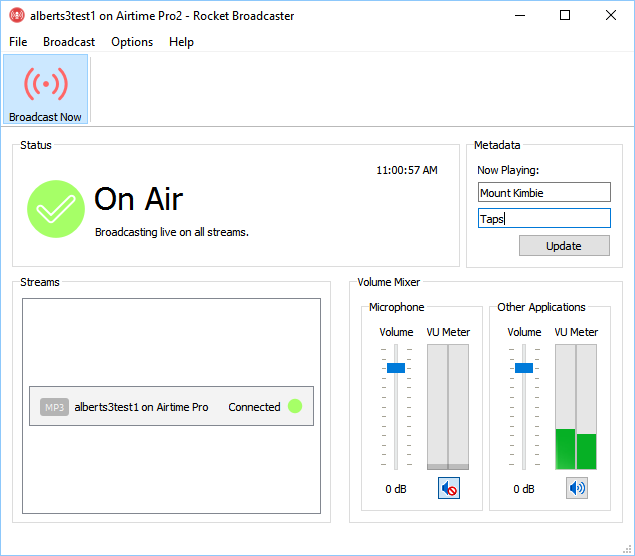Open the File menu

click(18, 42)
